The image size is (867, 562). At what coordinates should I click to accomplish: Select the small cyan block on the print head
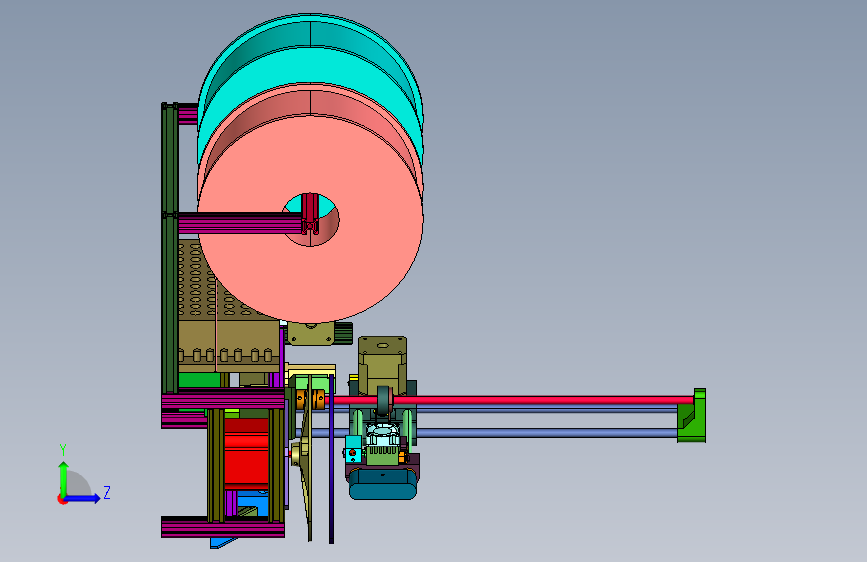click(353, 449)
